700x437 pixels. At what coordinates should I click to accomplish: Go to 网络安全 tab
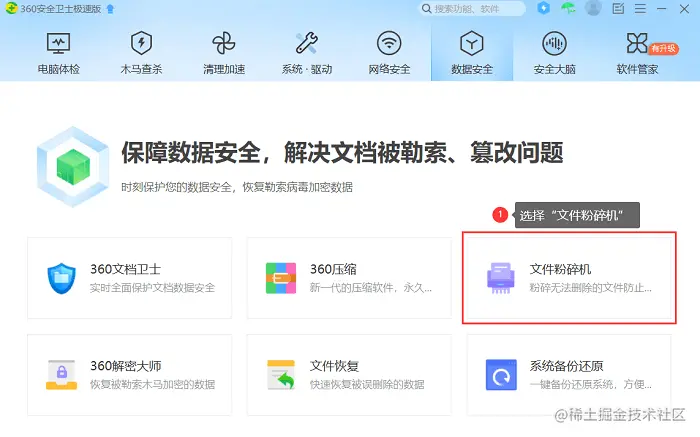(x=389, y=53)
